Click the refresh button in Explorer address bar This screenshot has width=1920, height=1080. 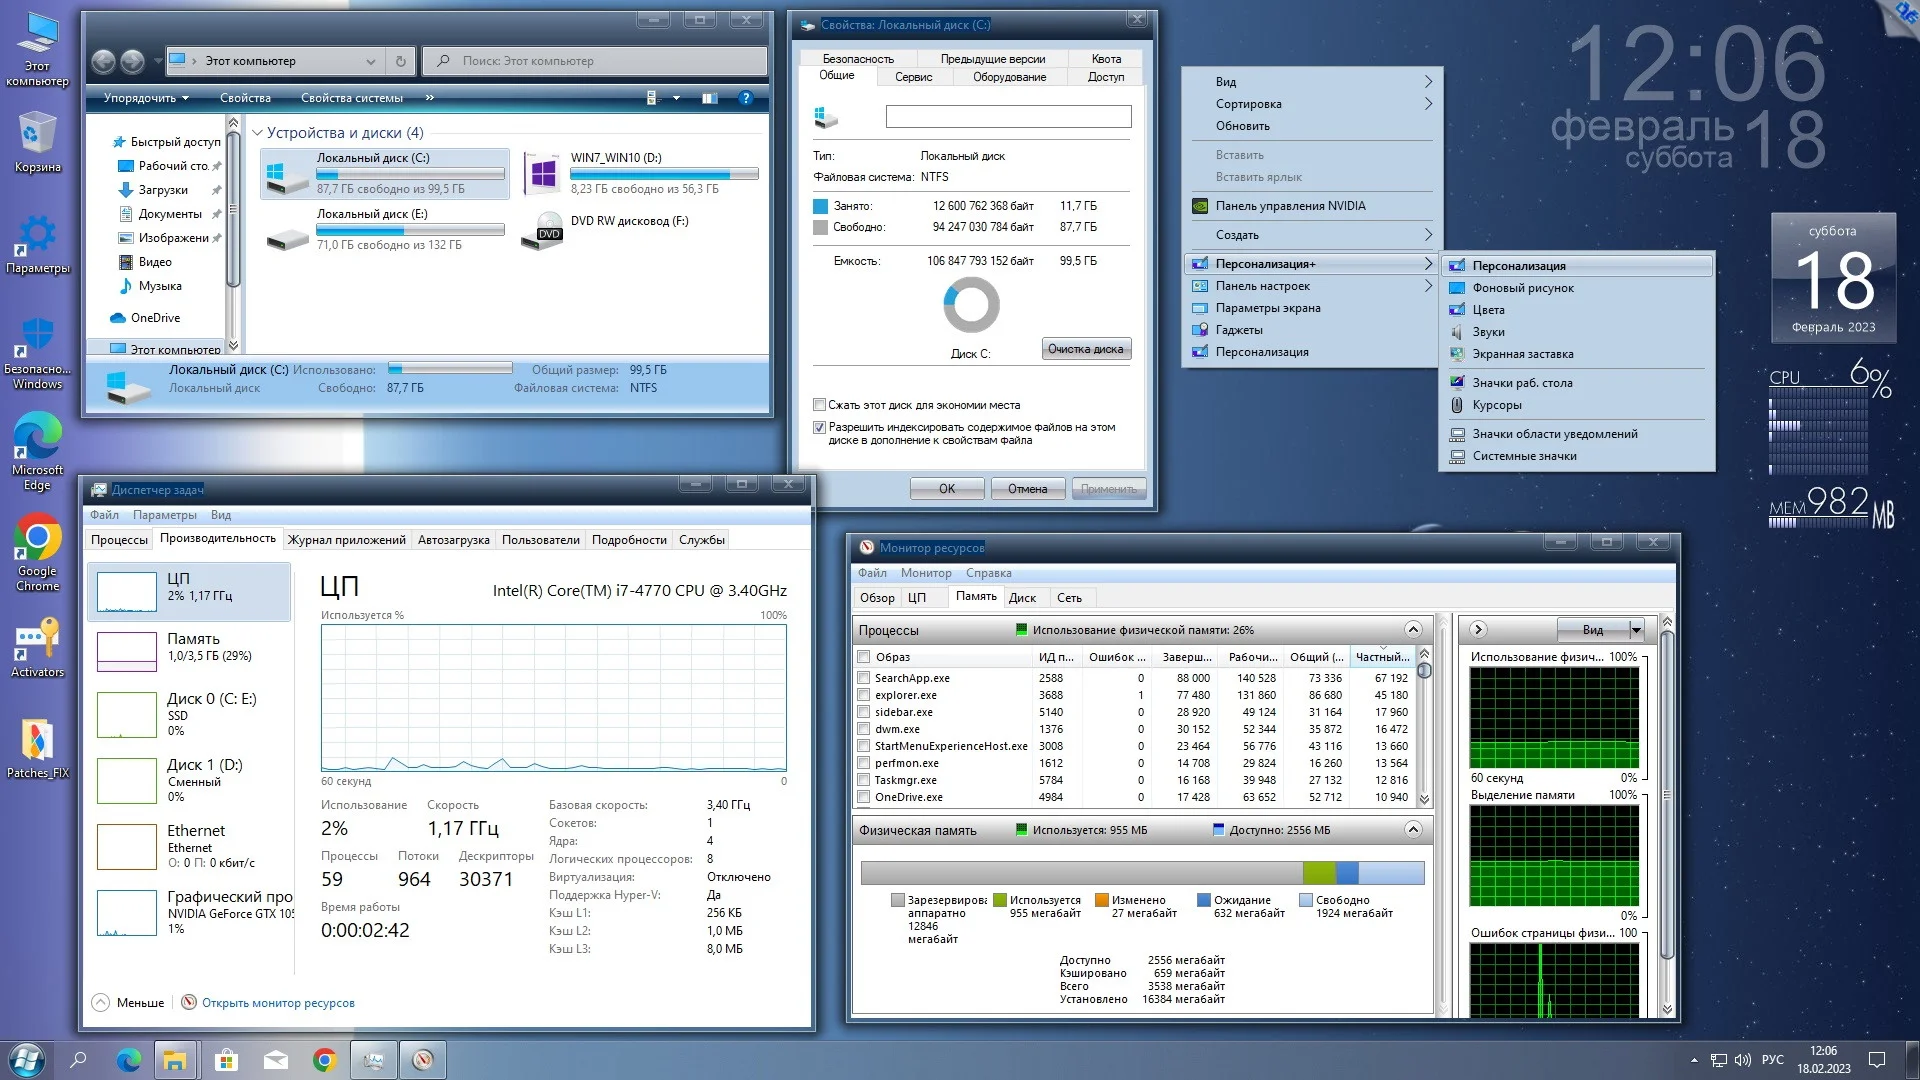(x=400, y=61)
